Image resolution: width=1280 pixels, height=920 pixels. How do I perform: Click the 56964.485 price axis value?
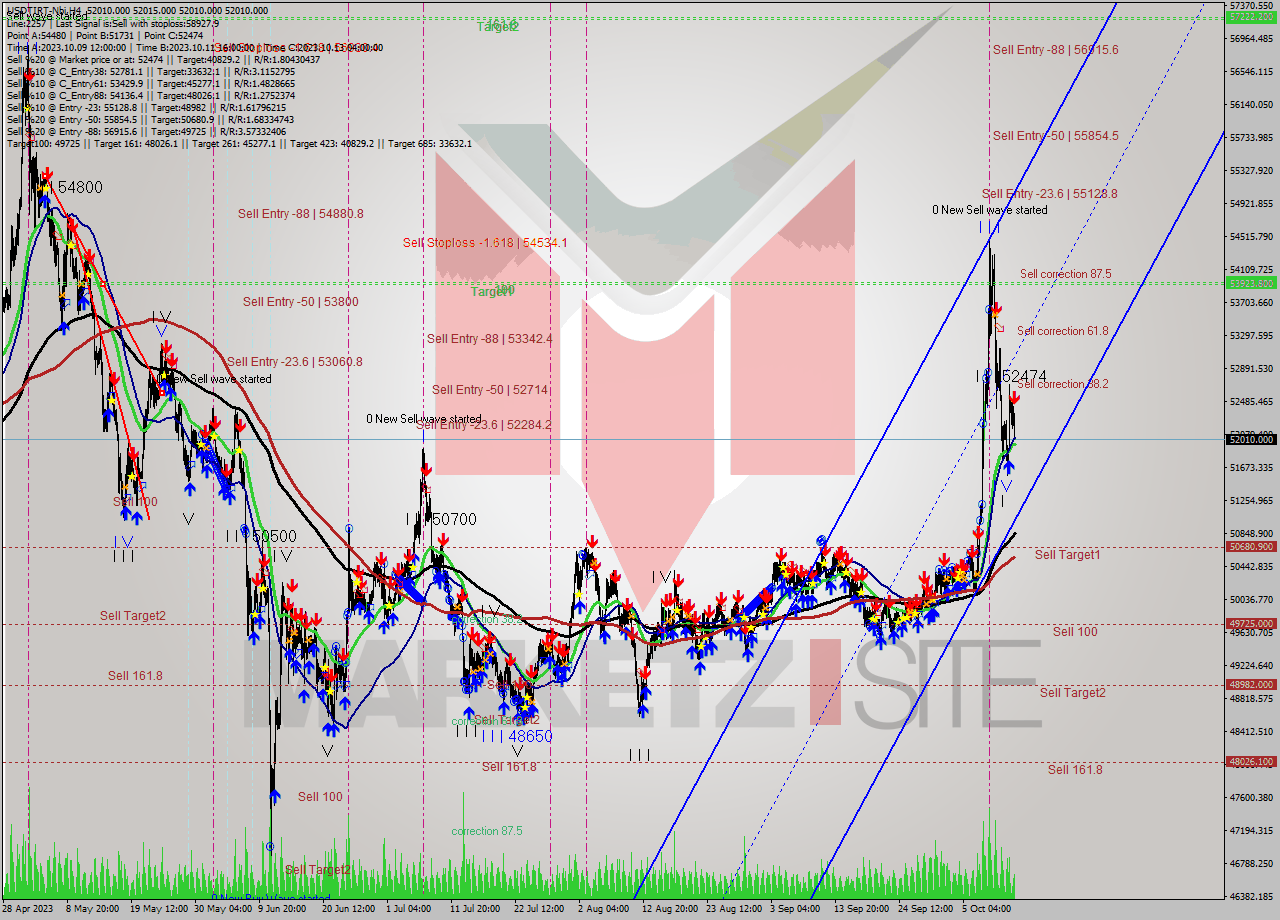[x=1251, y=39]
